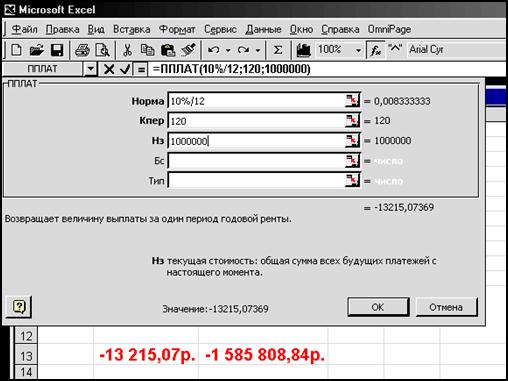508x381 pixels.
Task: Open the Вставка menu
Action: [131, 30]
